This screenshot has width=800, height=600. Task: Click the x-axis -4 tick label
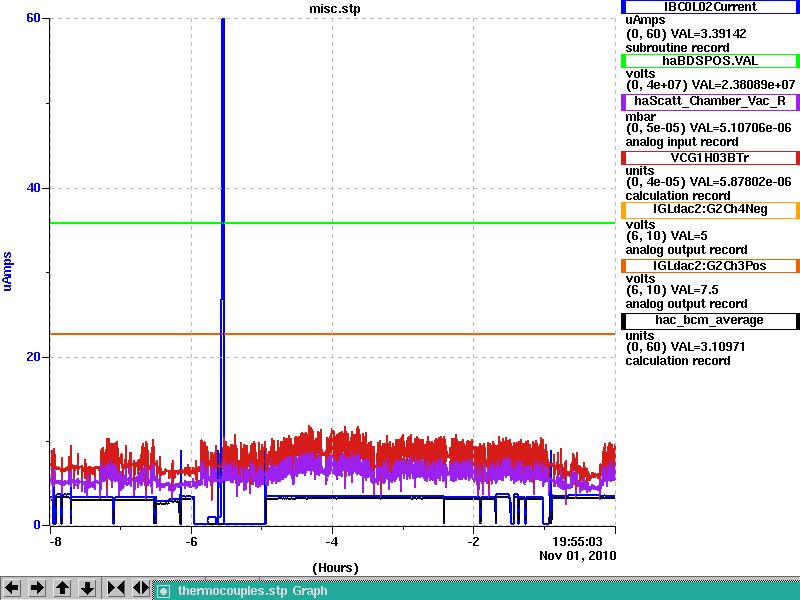pos(332,542)
